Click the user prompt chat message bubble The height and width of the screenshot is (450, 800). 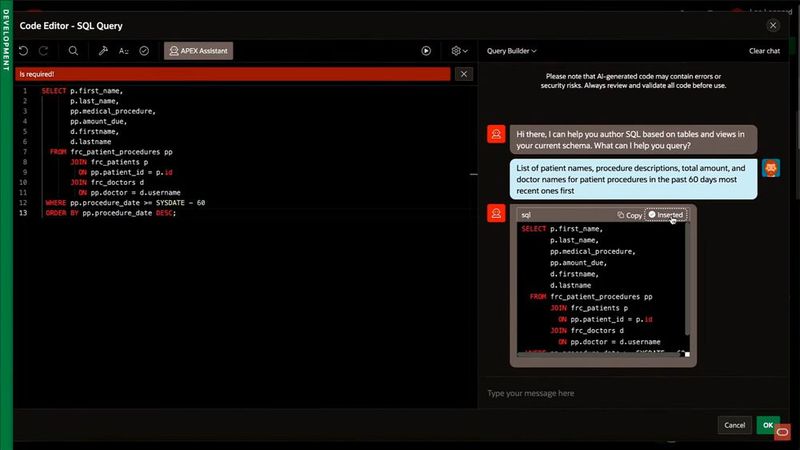[633, 179]
